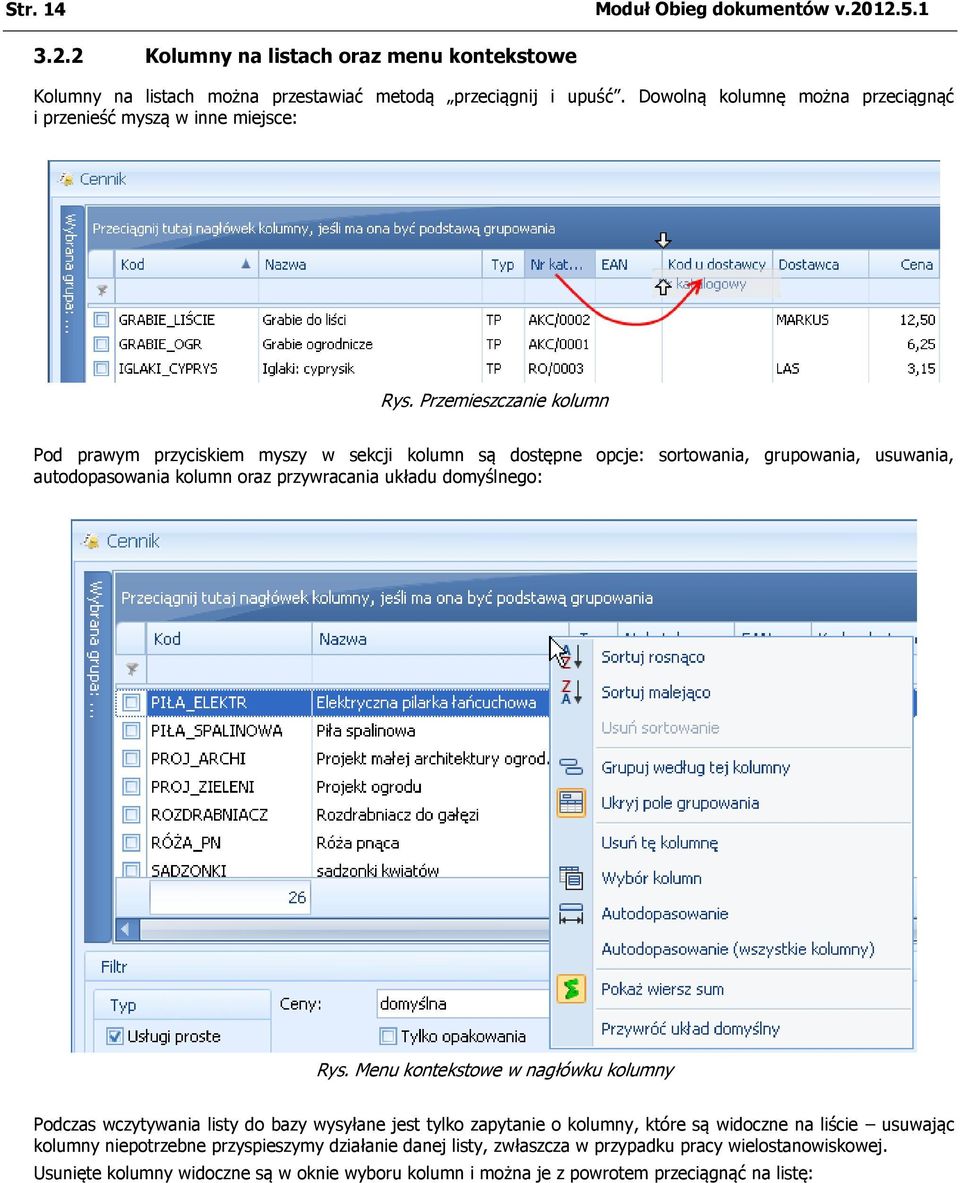
Task: Click the record count 26 footer cell
Action: 229,897
